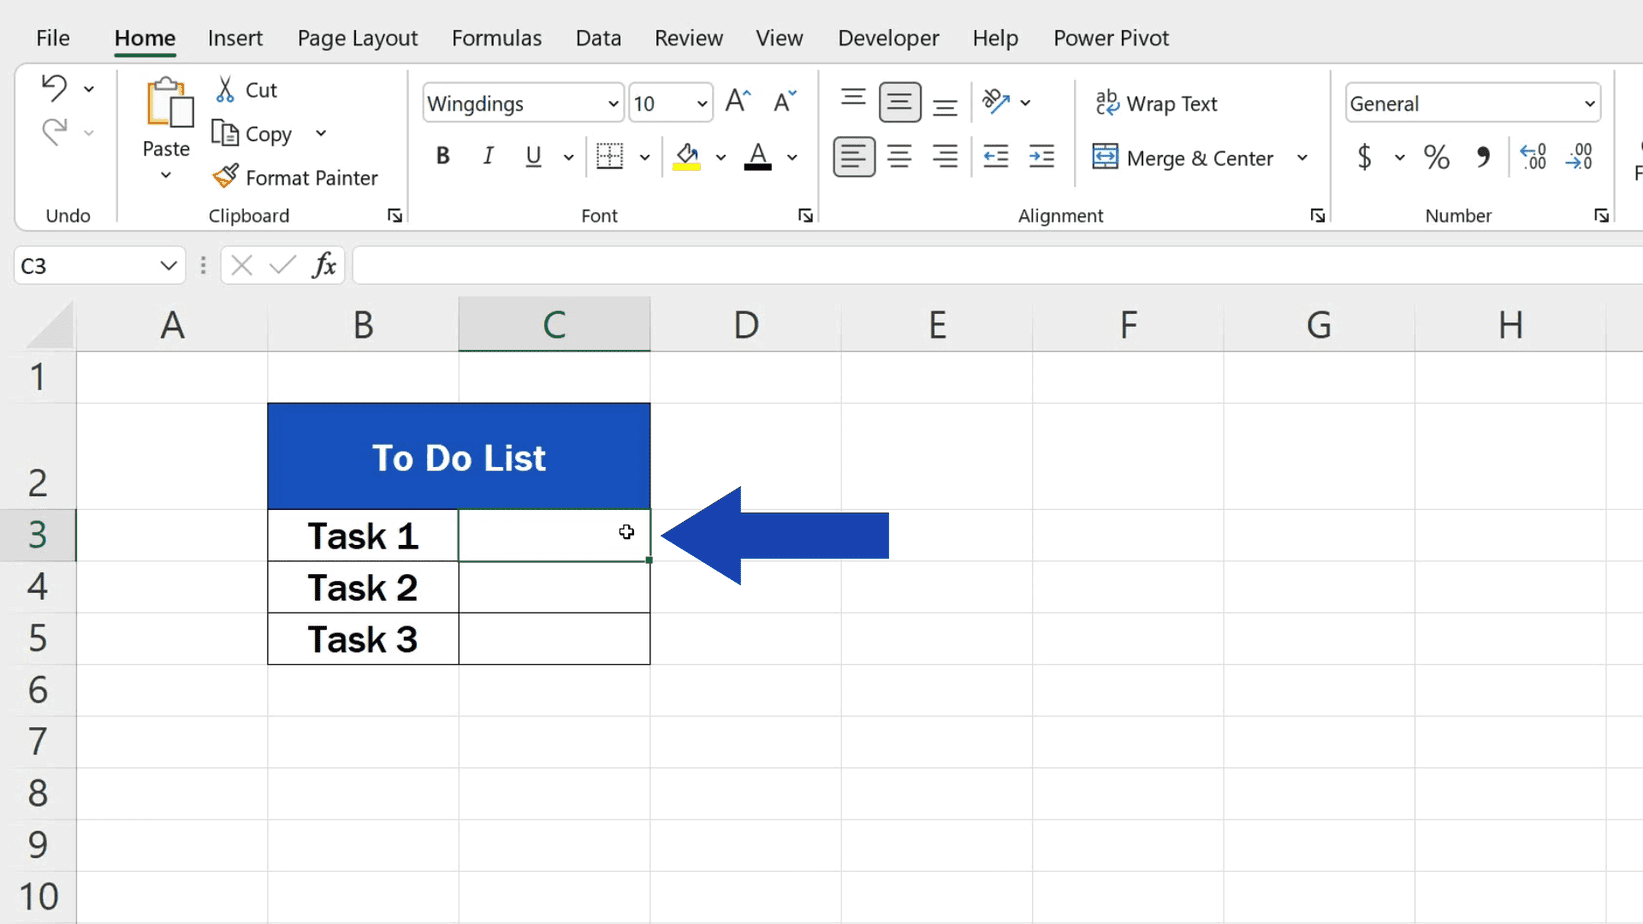The height and width of the screenshot is (924, 1643).
Task: Toggle underline formatting
Action: tap(532, 157)
